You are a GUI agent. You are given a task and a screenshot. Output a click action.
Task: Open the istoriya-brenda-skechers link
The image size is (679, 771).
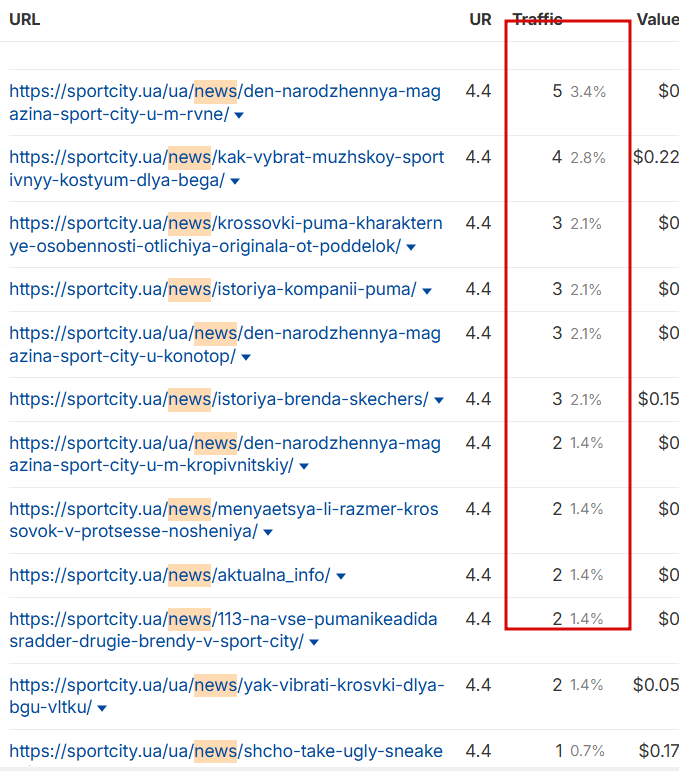click(219, 399)
